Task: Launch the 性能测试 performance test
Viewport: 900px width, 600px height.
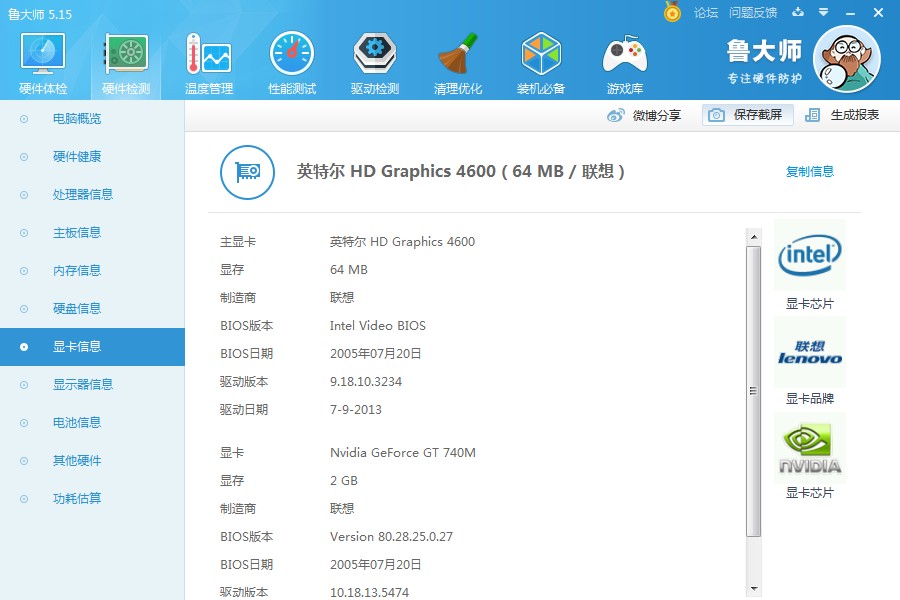Action: 291,60
